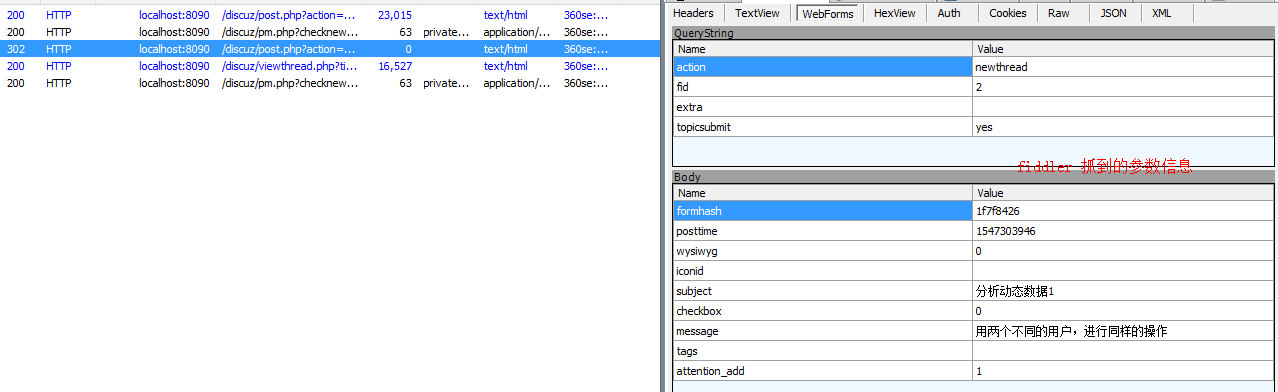Viewport: 1278px width, 392px height.
Task: Open the HexView tab
Action: point(894,13)
